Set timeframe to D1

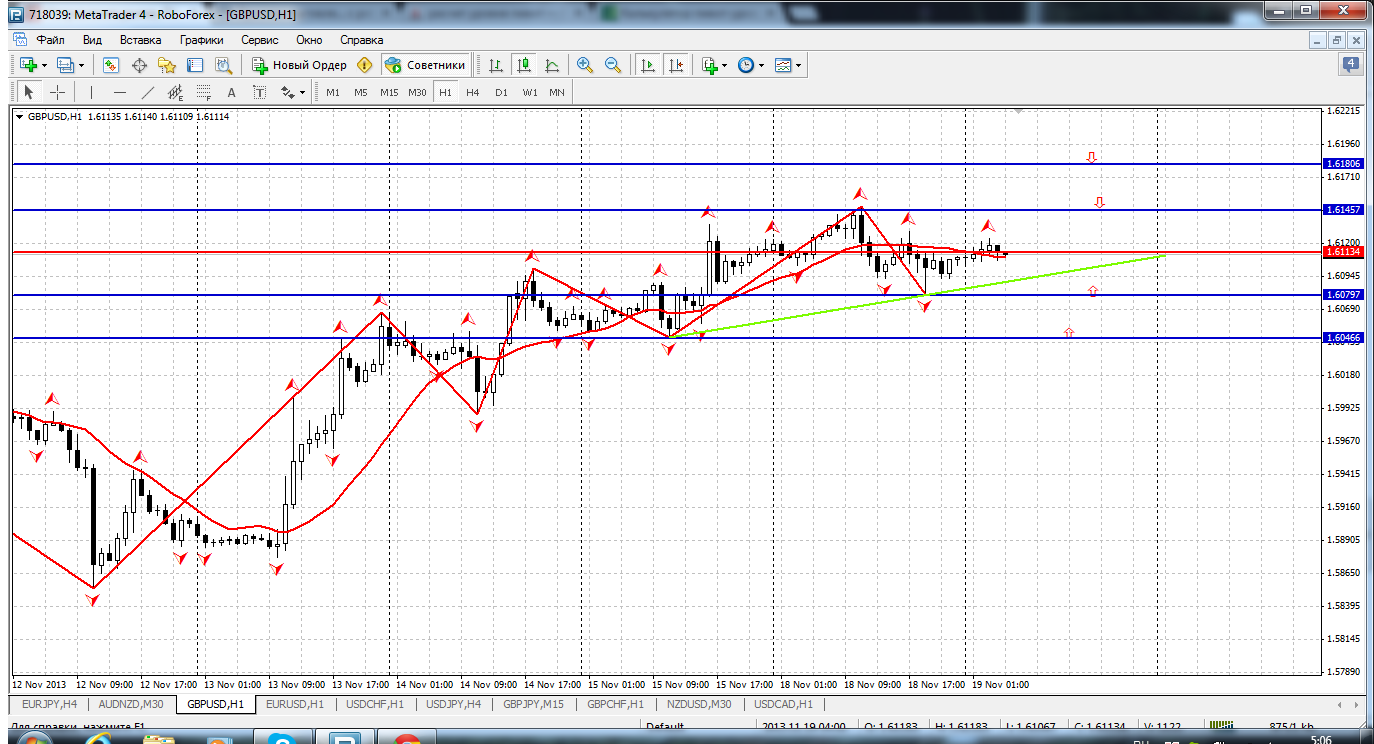click(501, 92)
